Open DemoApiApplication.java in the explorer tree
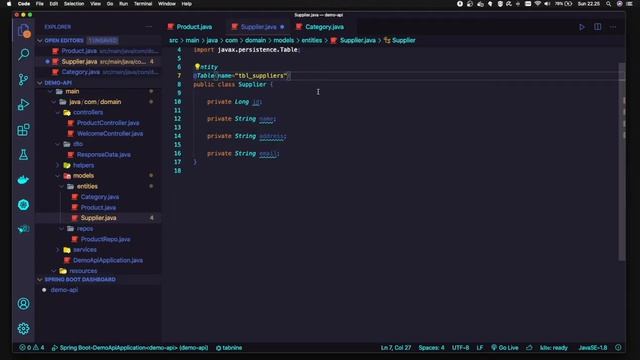 (108, 260)
